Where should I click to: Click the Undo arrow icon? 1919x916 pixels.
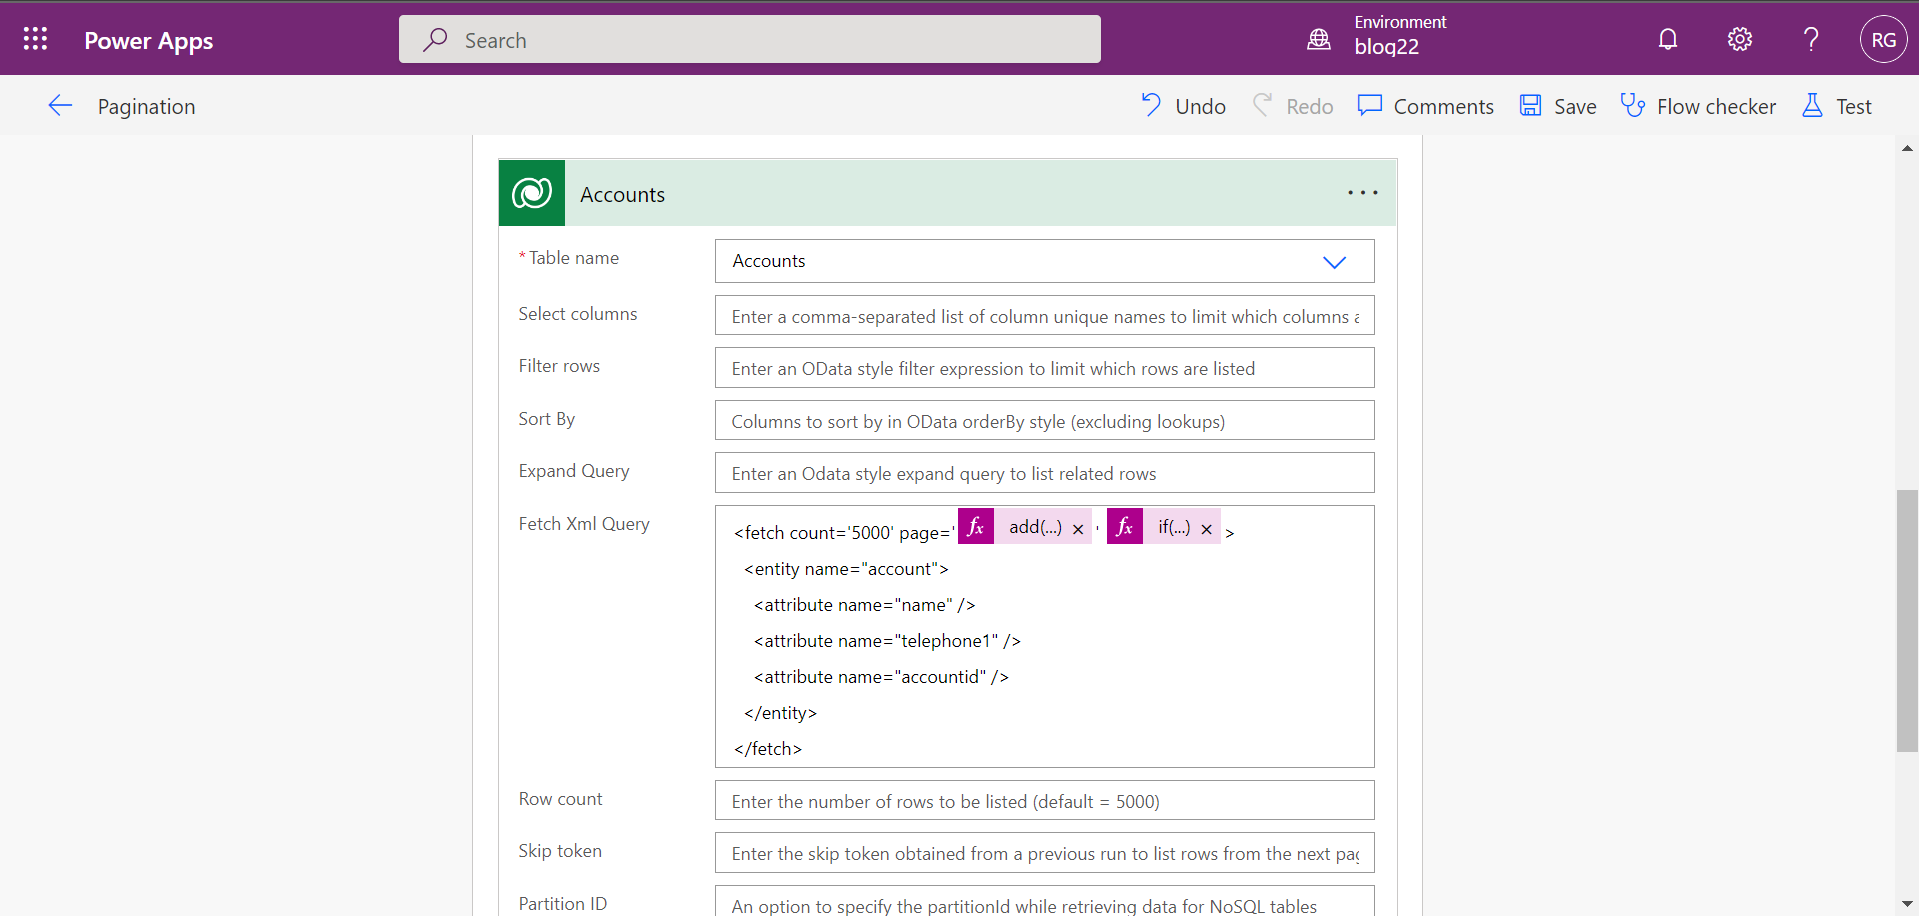tap(1151, 105)
